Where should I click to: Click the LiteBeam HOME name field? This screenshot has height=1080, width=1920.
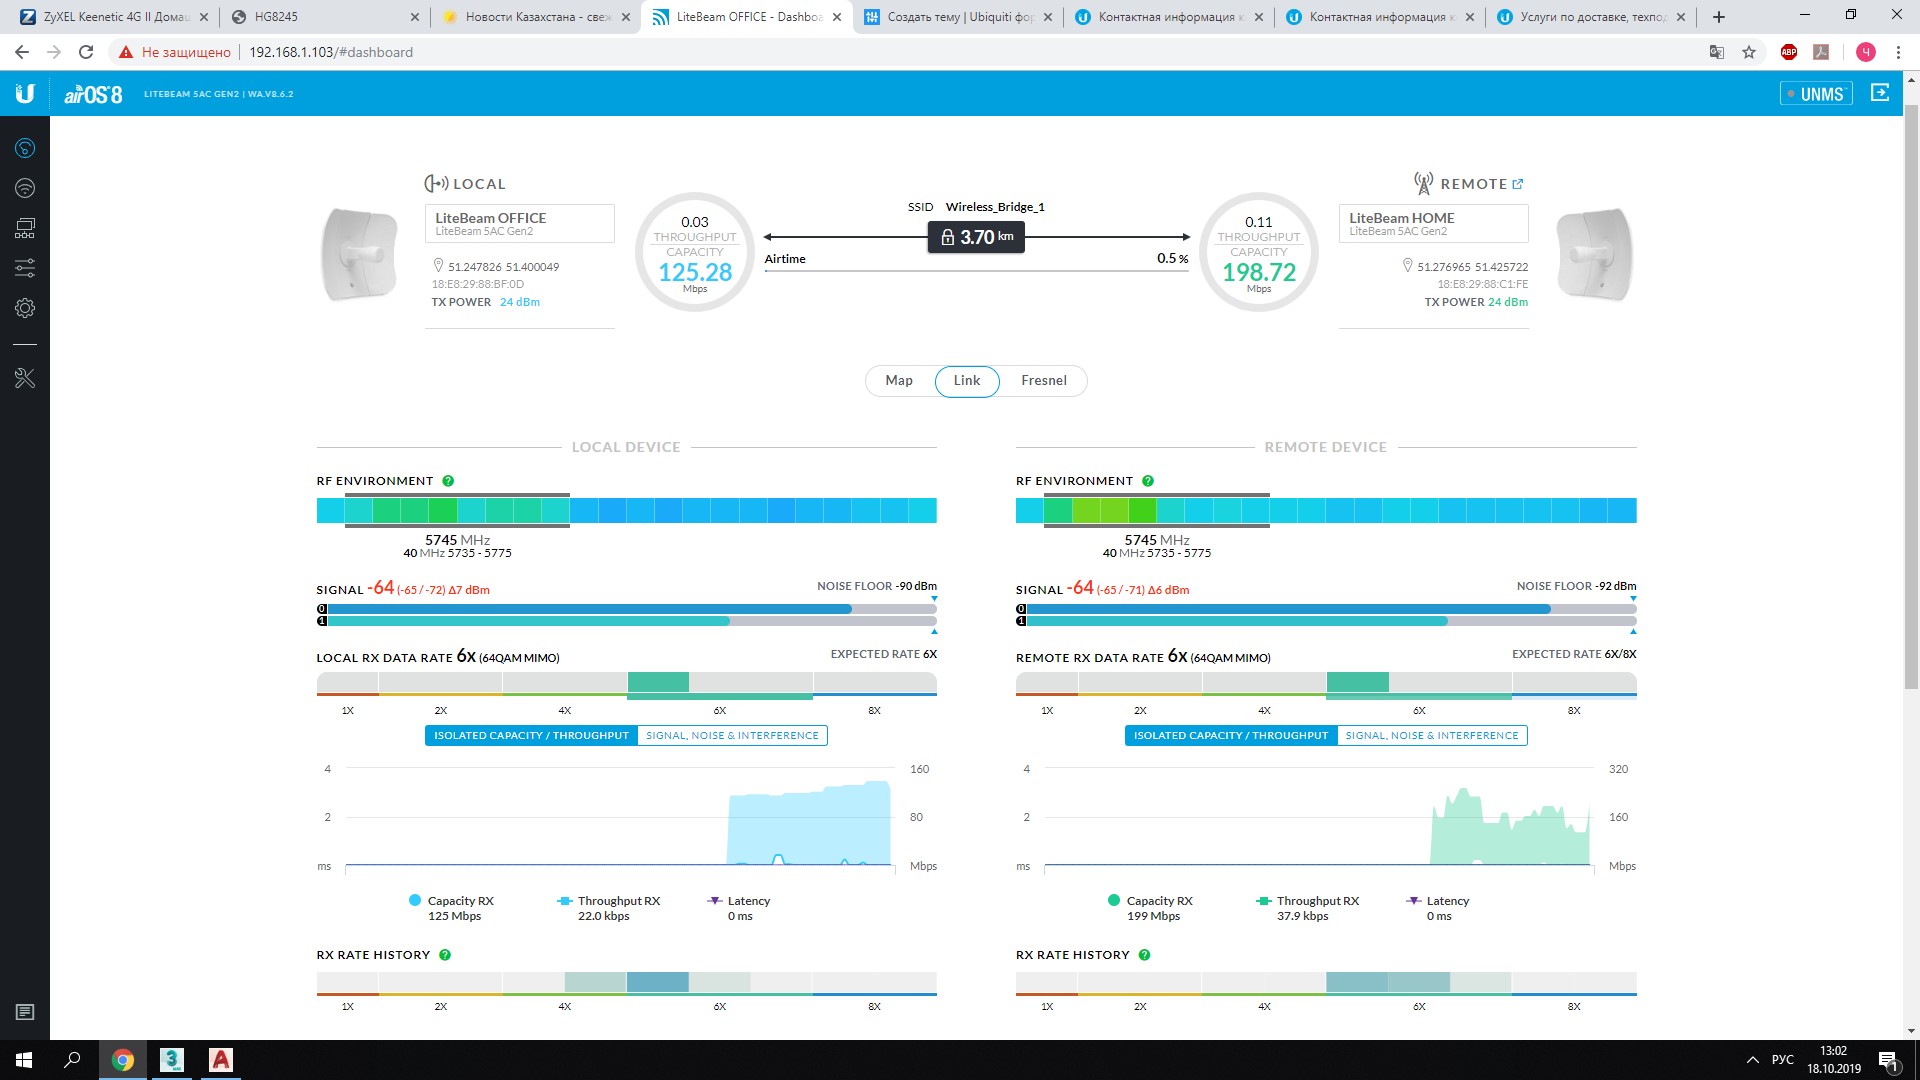[x=1433, y=223]
